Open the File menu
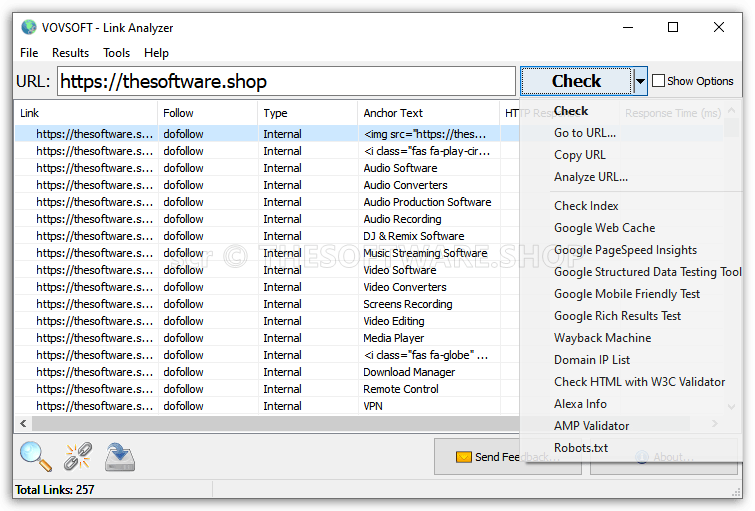This screenshot has height=511, width=755. [29, 52]
